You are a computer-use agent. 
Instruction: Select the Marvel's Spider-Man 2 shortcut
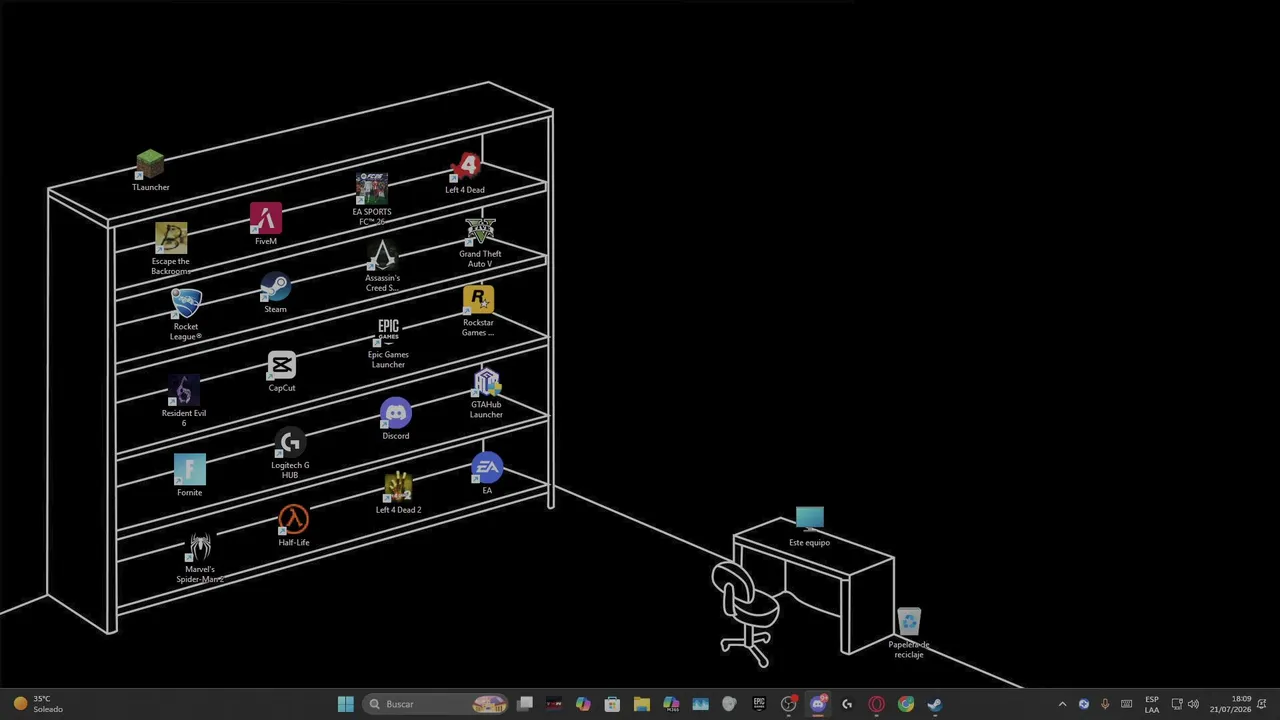[200, 558]
